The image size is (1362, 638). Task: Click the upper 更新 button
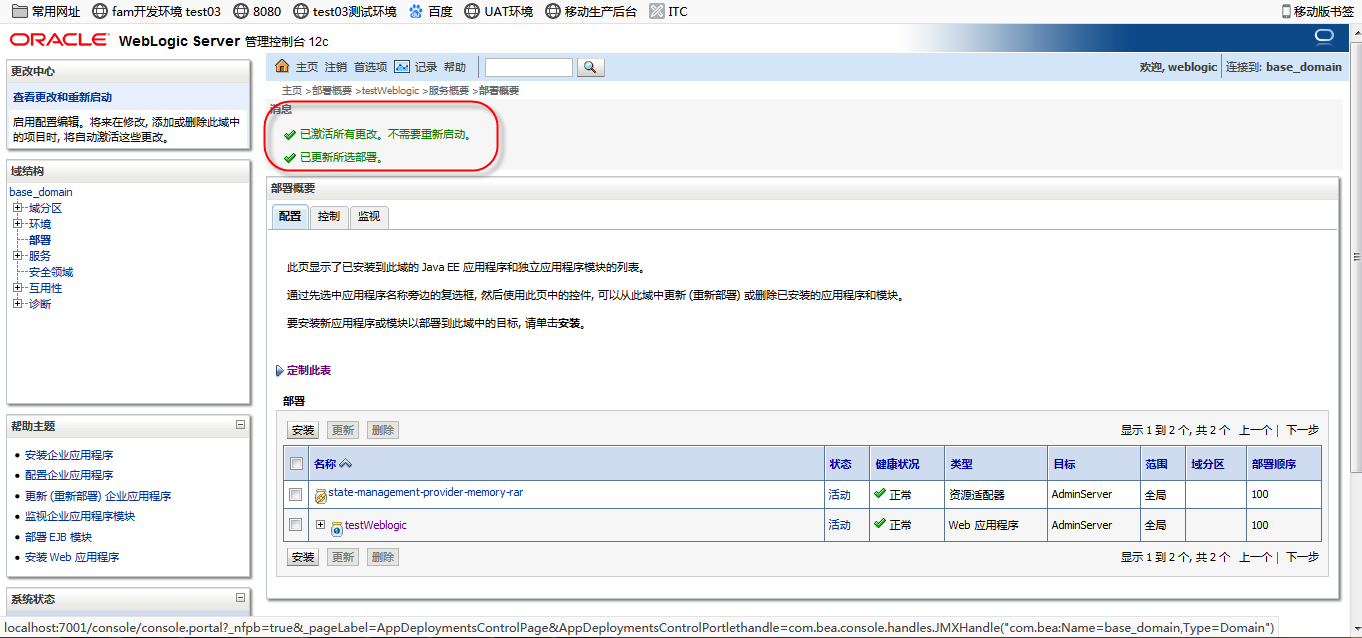[343, 430]
